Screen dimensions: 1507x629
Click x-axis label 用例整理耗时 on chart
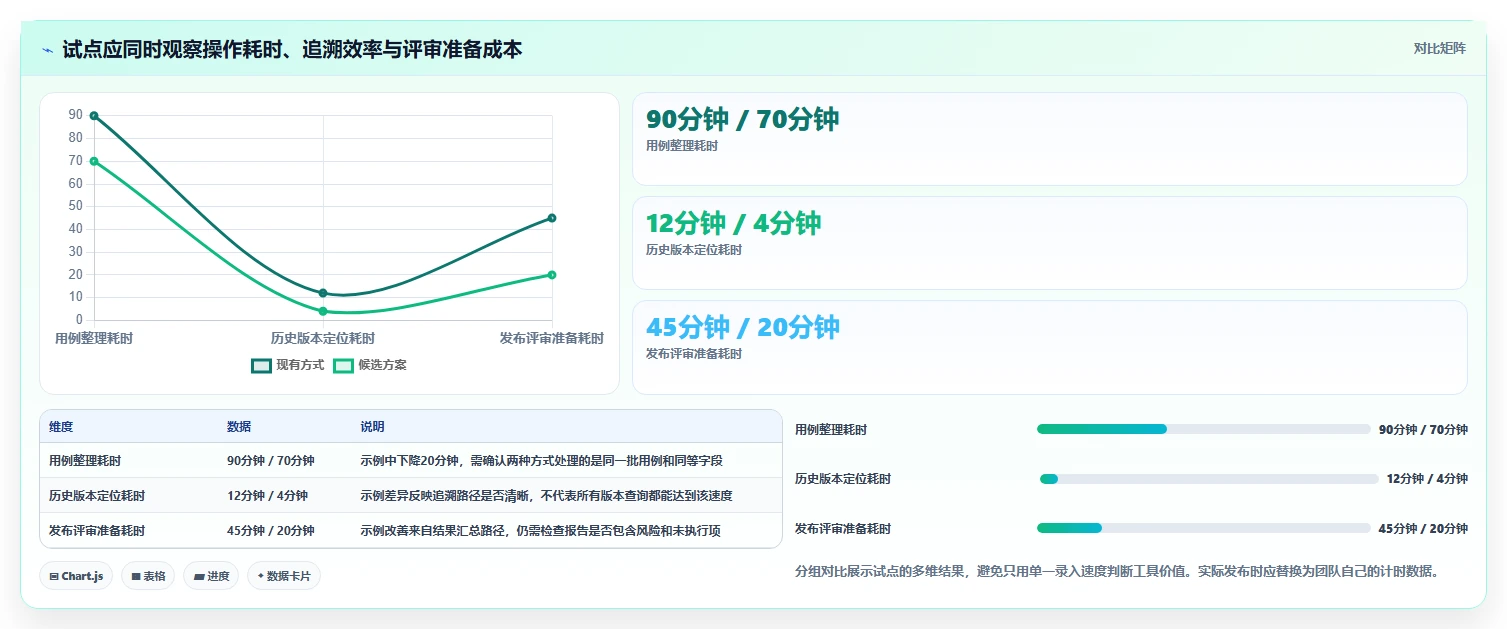(x=94, y=339)
